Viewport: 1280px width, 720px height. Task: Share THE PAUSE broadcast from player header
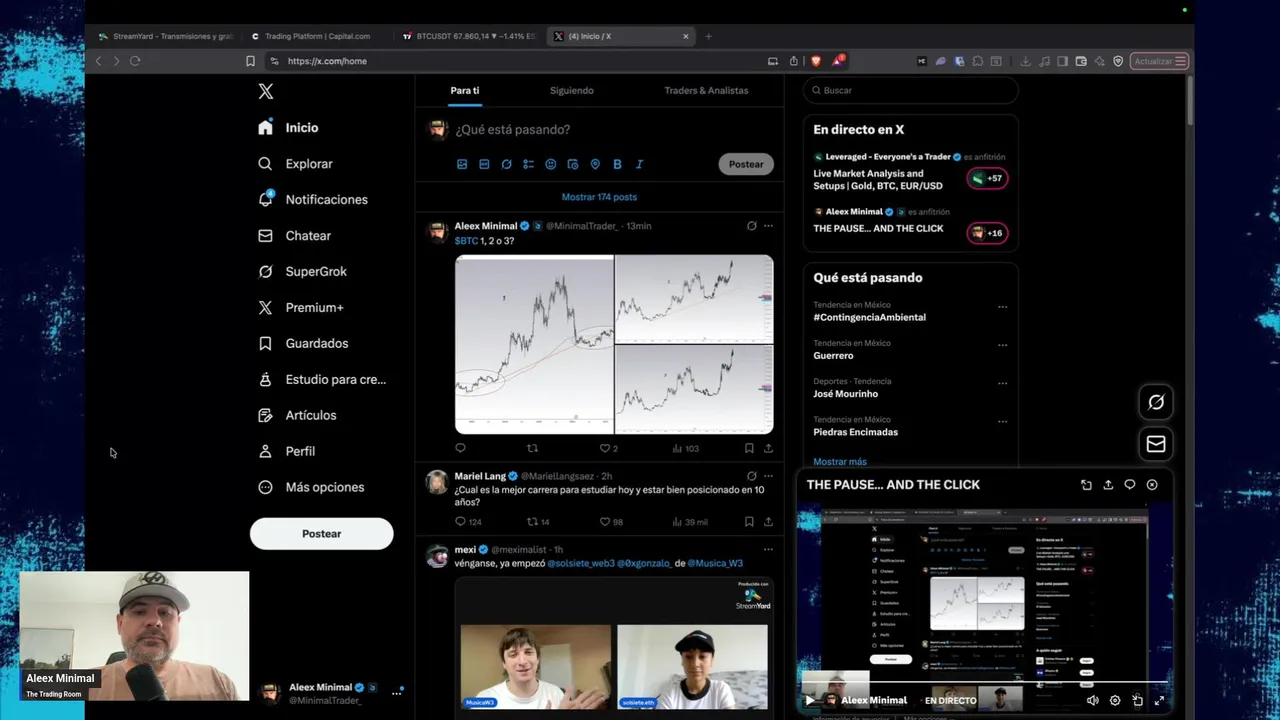click(x=1108, y=485)
